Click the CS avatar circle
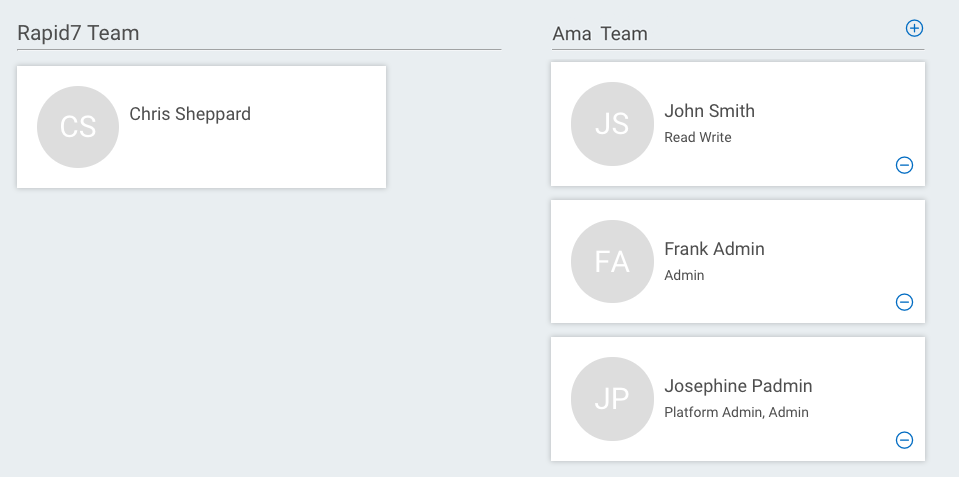Screen dimensions: 959x477 78,127
